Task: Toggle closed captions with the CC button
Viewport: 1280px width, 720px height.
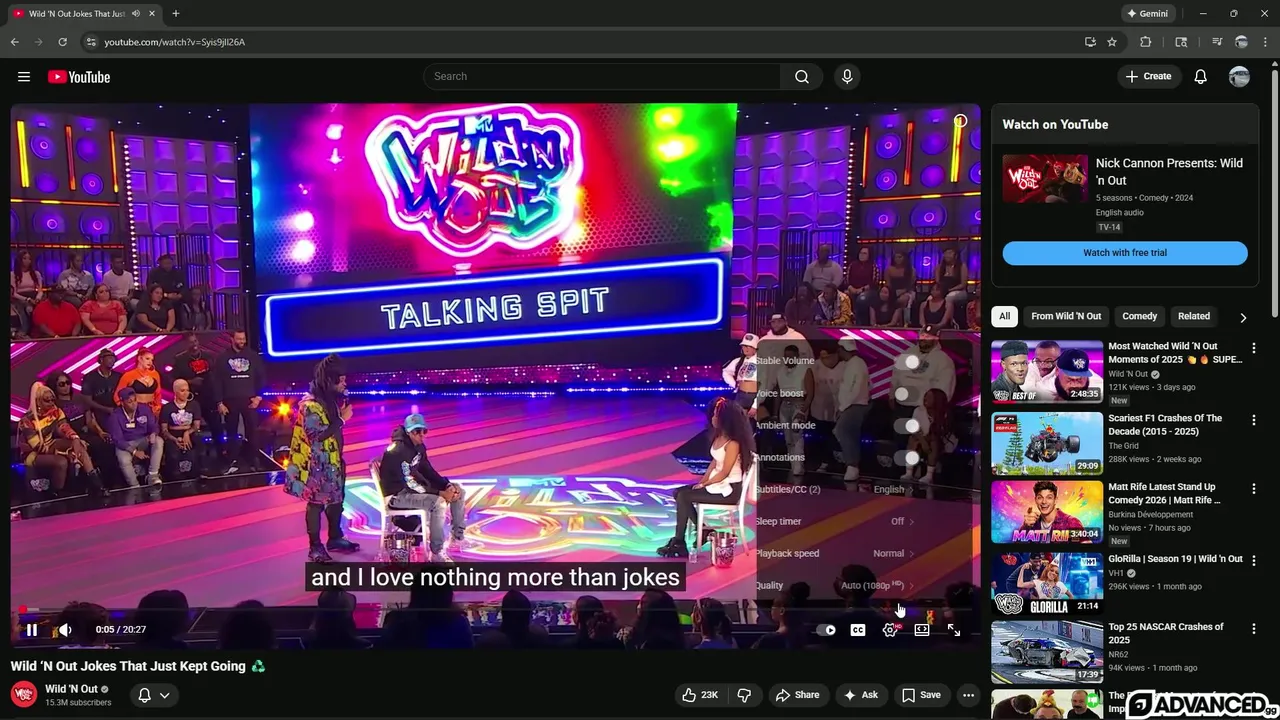Action: pos(858,630)
